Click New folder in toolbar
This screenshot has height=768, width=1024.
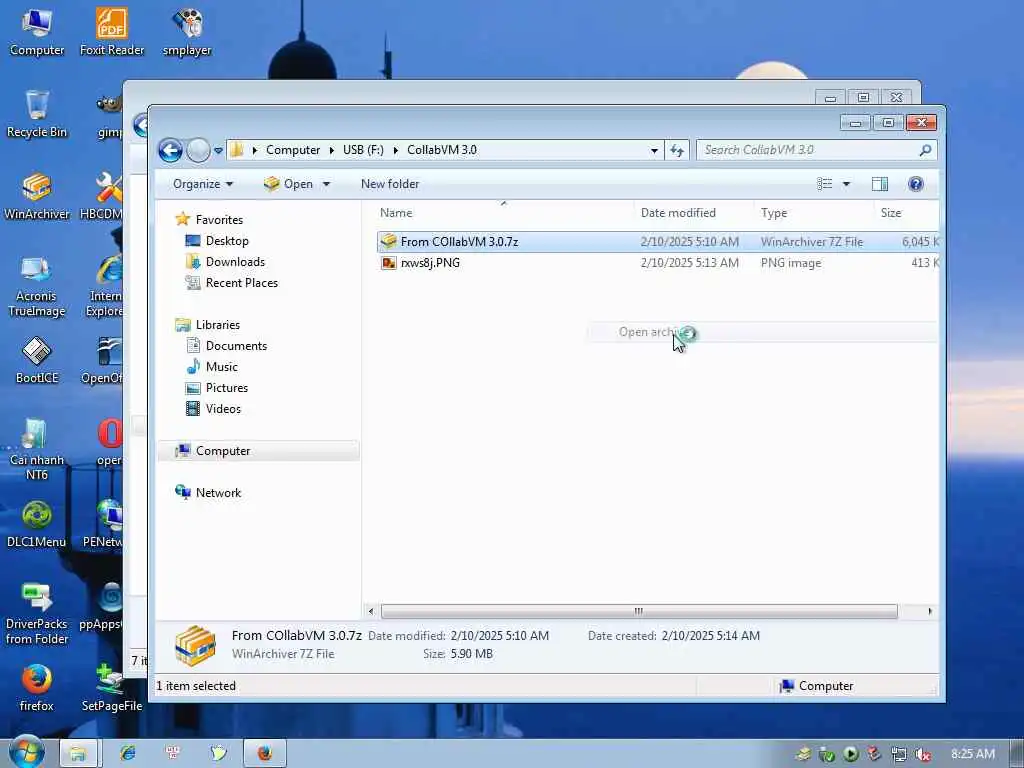point(390,184)
